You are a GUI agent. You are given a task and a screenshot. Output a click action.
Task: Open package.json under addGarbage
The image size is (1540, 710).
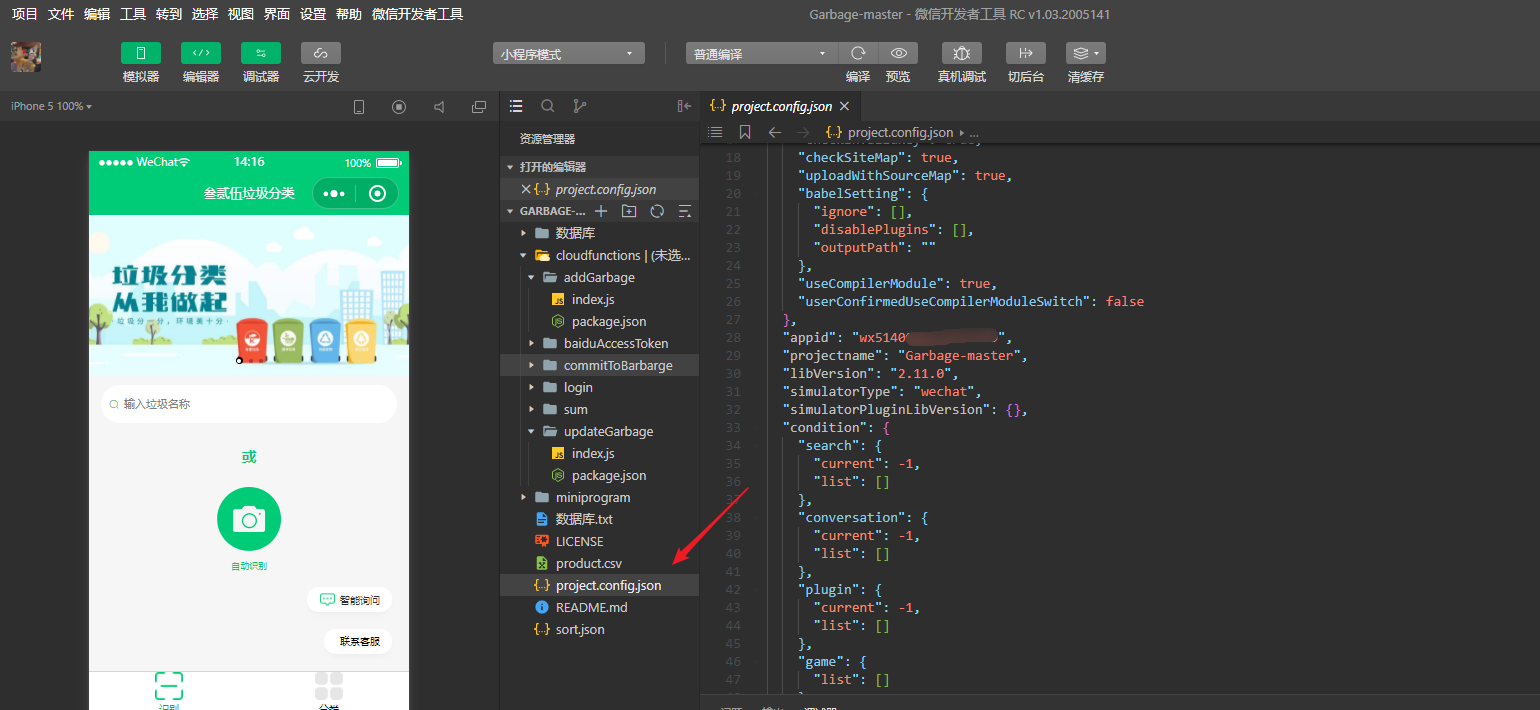[599, 321]
